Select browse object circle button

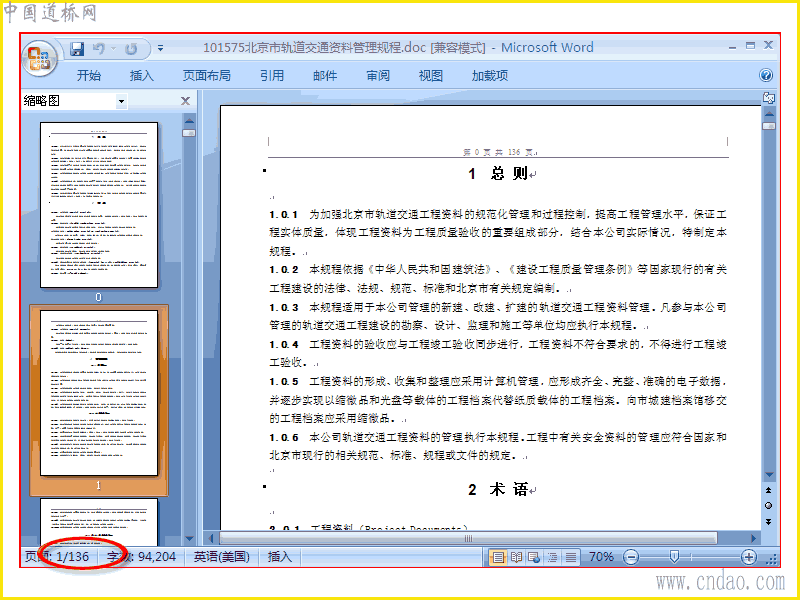pyautogui.click(x=768, y=506)
